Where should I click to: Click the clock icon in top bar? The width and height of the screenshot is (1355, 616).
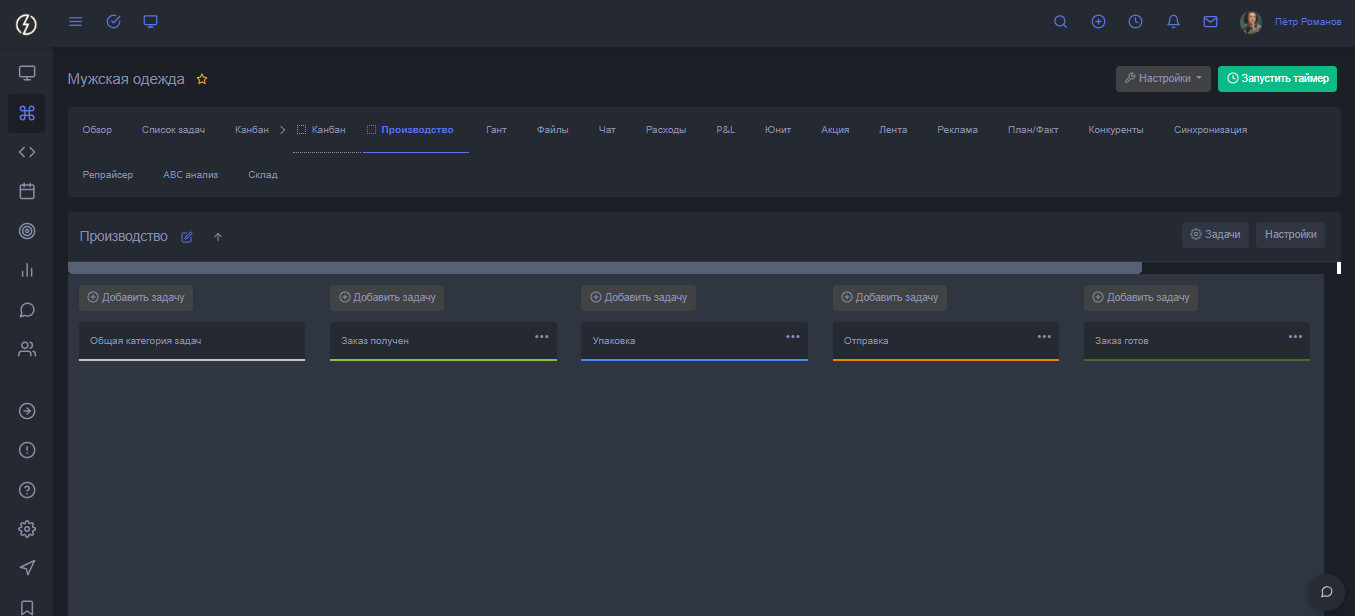coord(1135,22)
